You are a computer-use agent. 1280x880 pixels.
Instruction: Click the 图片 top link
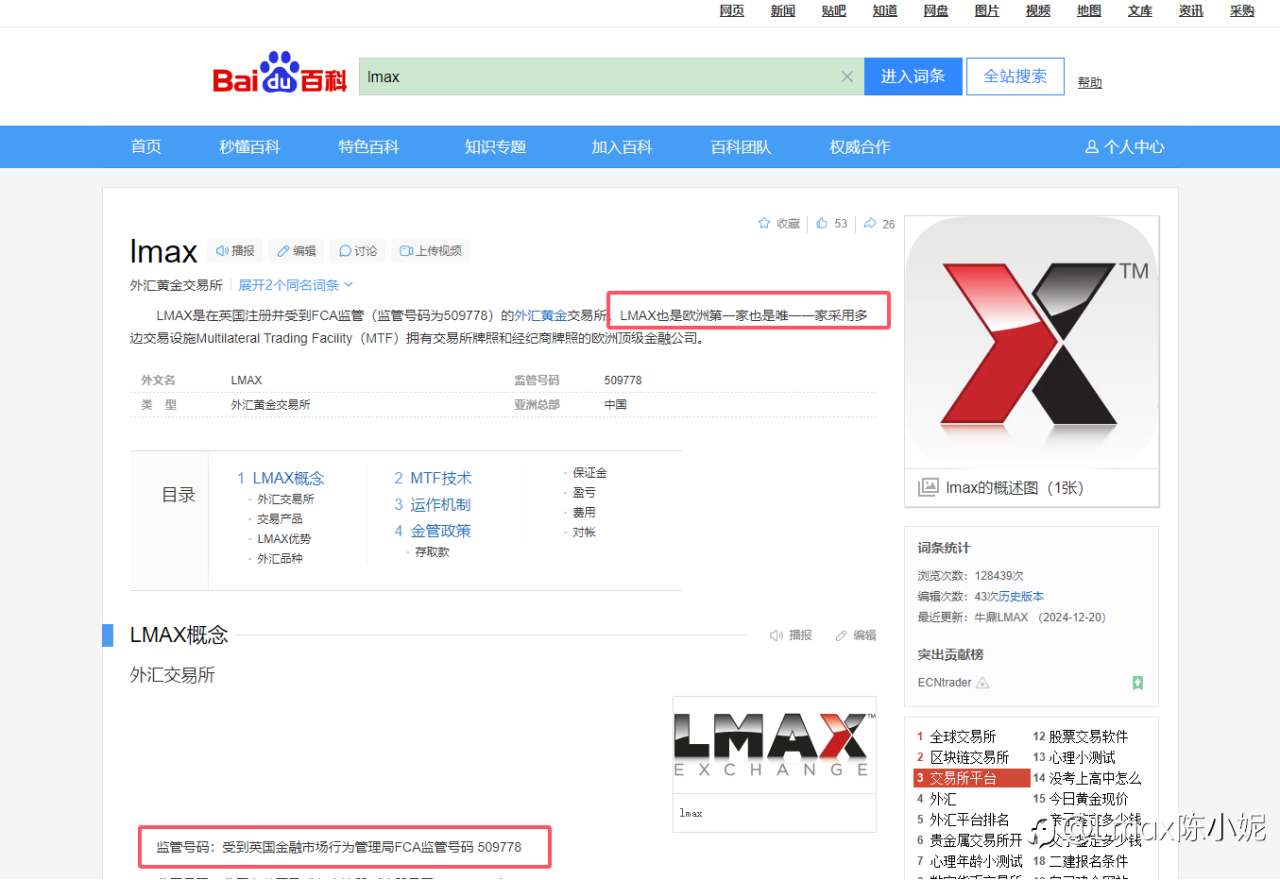pos(987,11)
